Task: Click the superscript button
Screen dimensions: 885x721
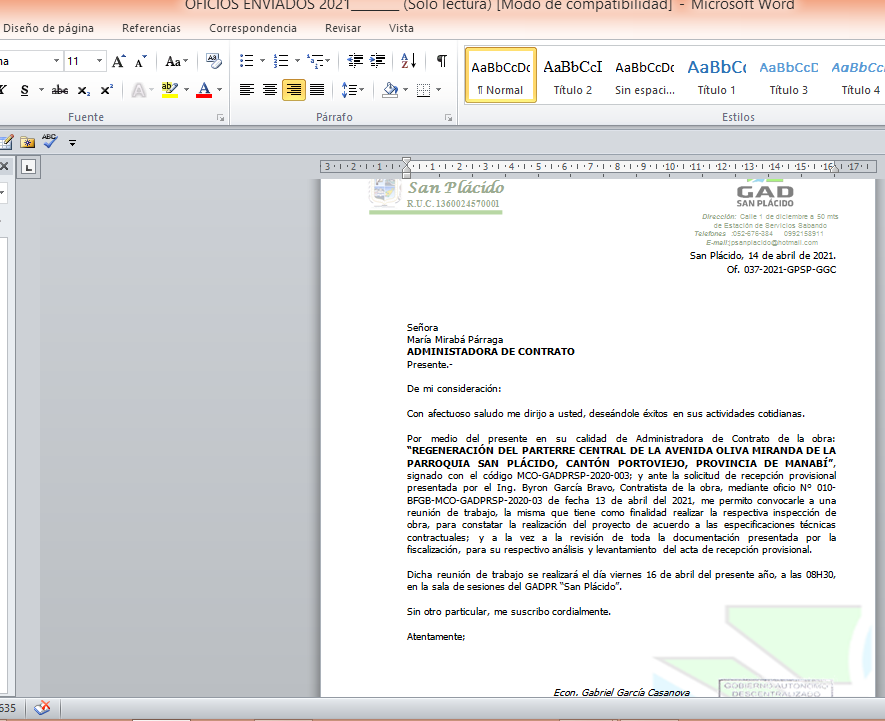Action: tap(106, 90)
